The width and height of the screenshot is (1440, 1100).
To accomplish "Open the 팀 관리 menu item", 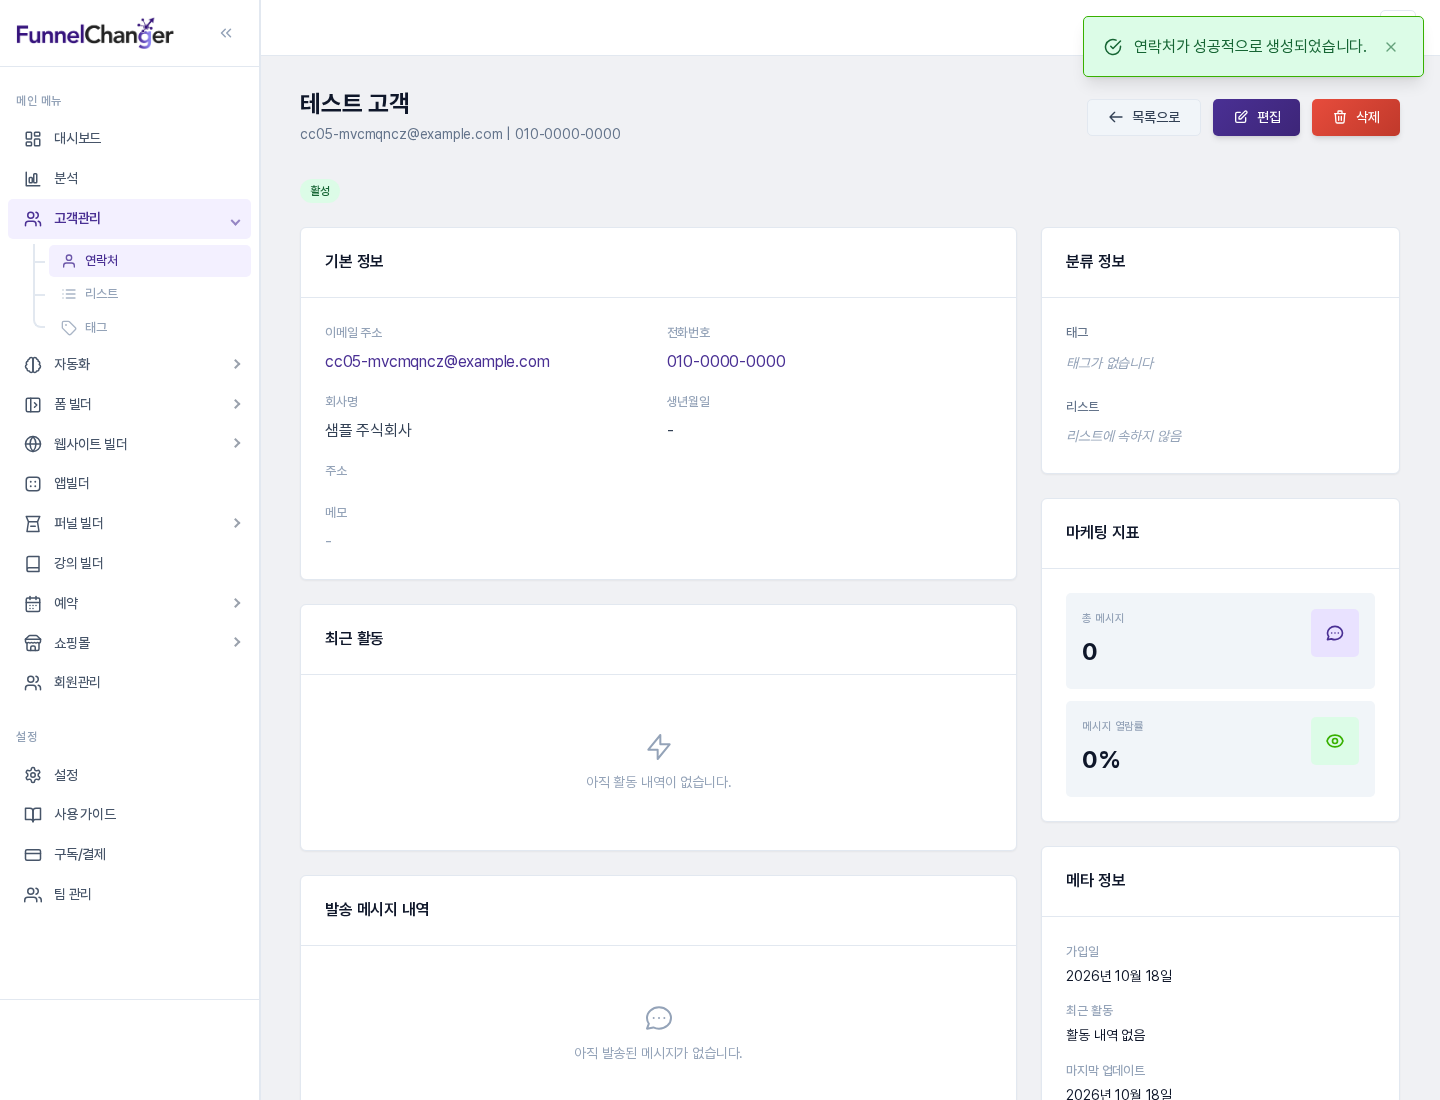I will click(x=129, y=895).
